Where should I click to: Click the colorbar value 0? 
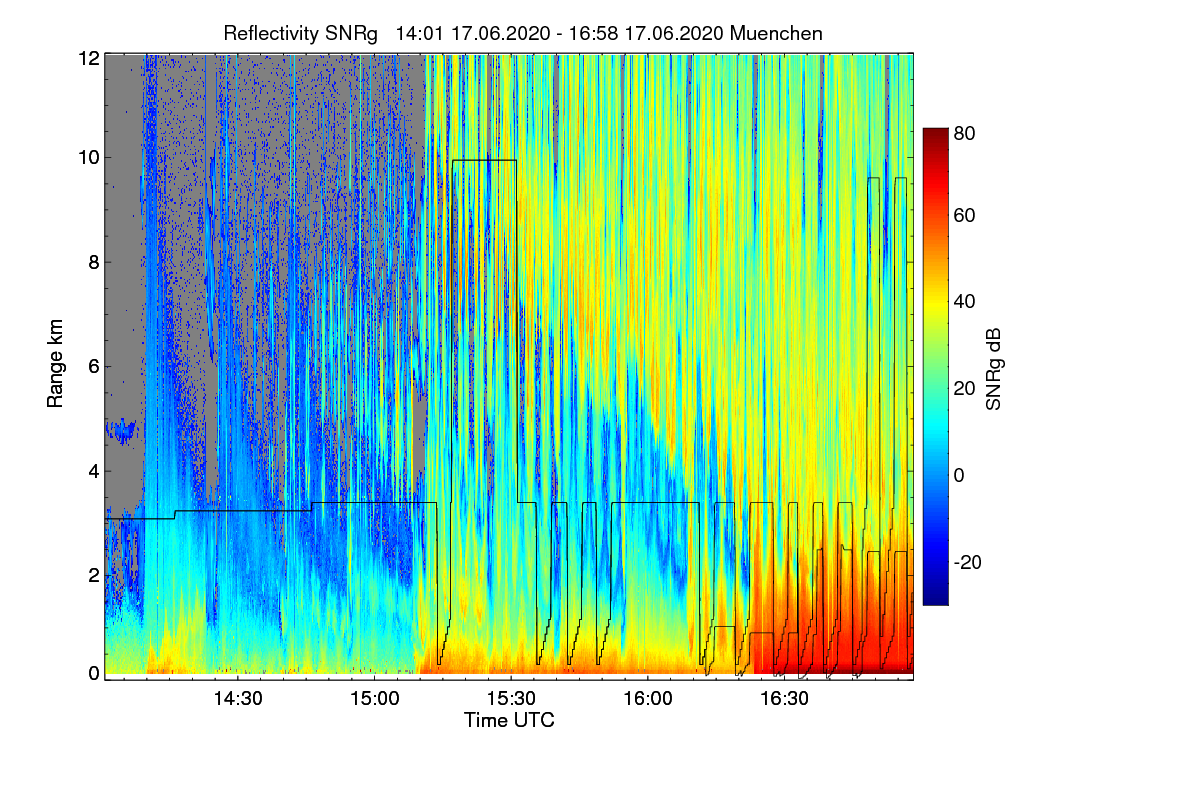(959, 475)
